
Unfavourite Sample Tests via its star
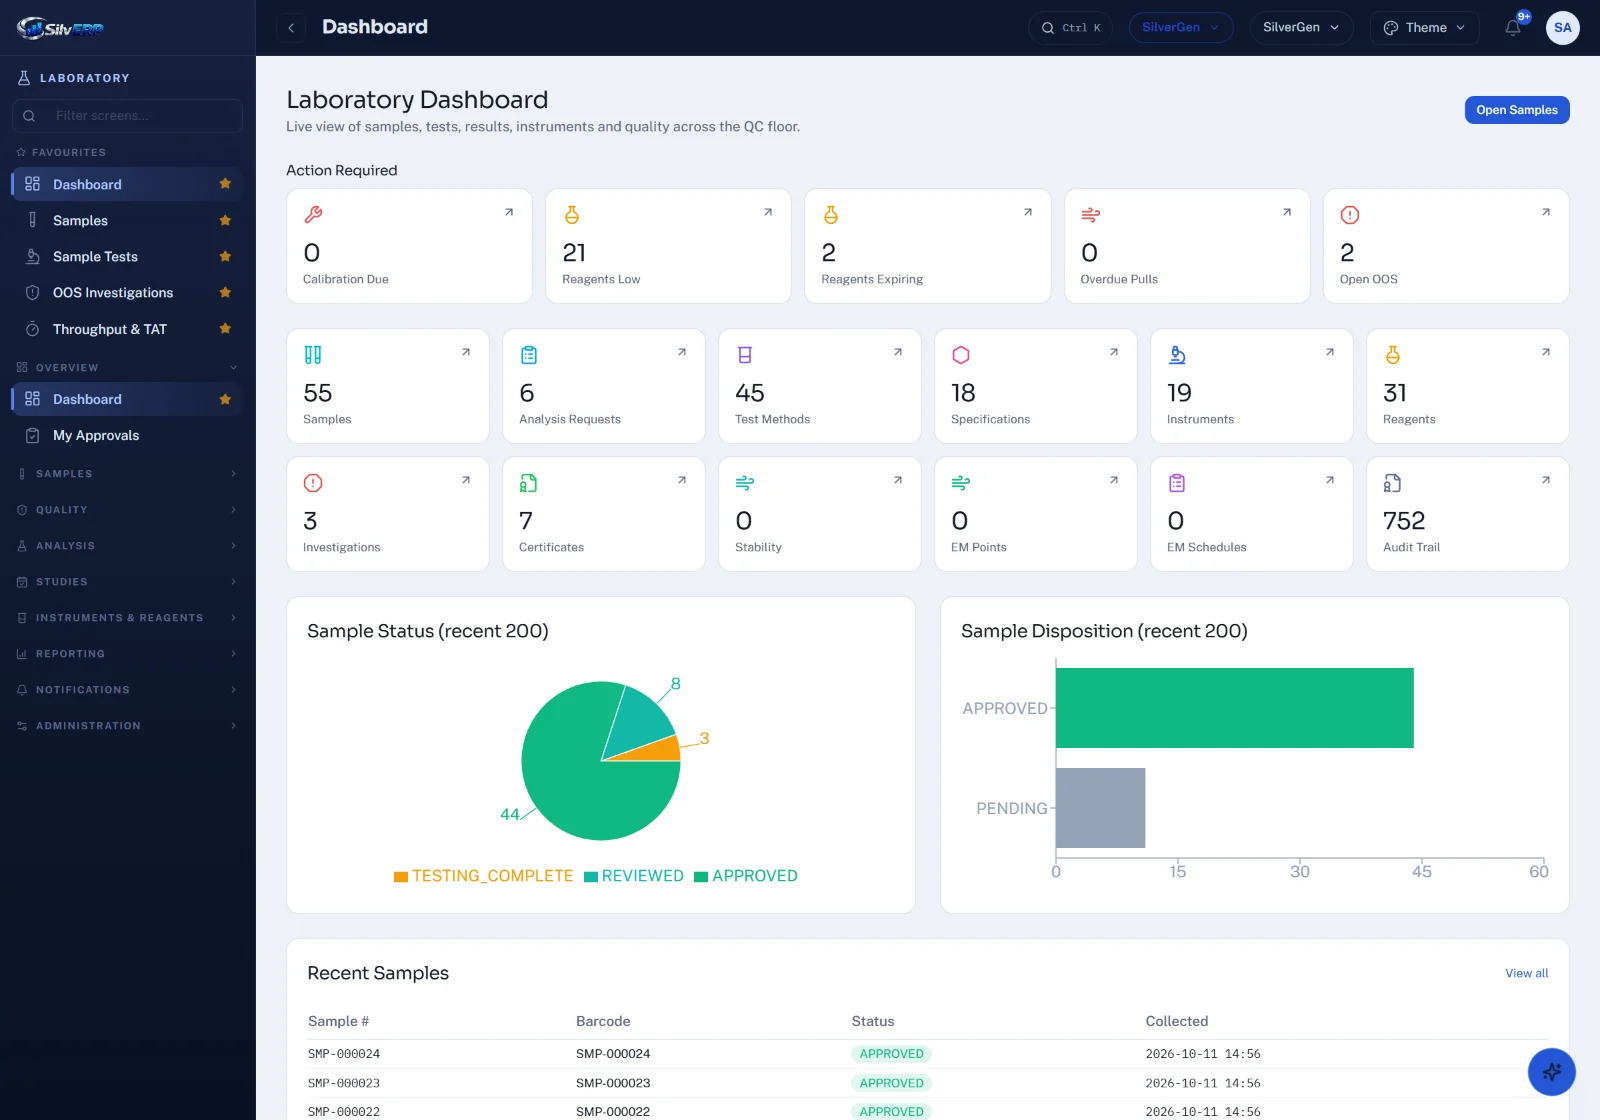pos(225,256)
